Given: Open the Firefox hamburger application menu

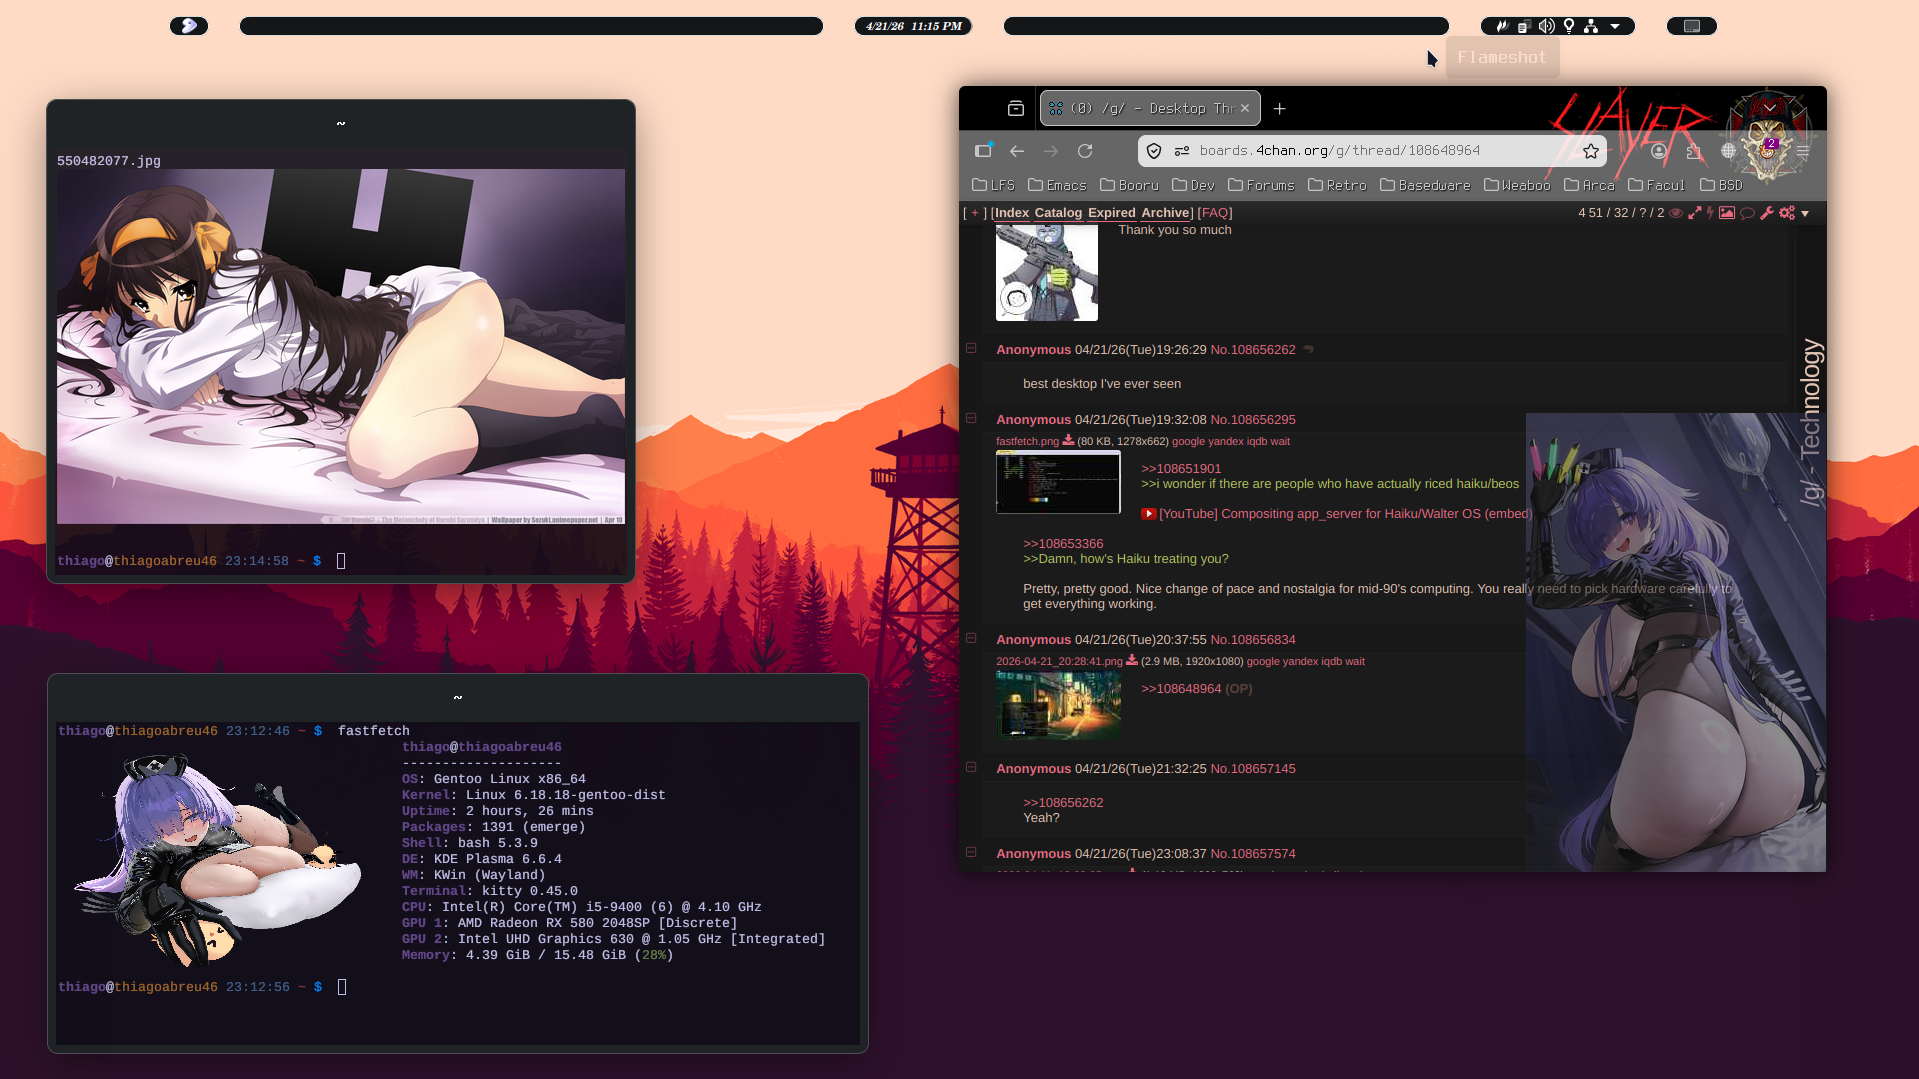Looking at the screenshot, I should pos(1803,151).
